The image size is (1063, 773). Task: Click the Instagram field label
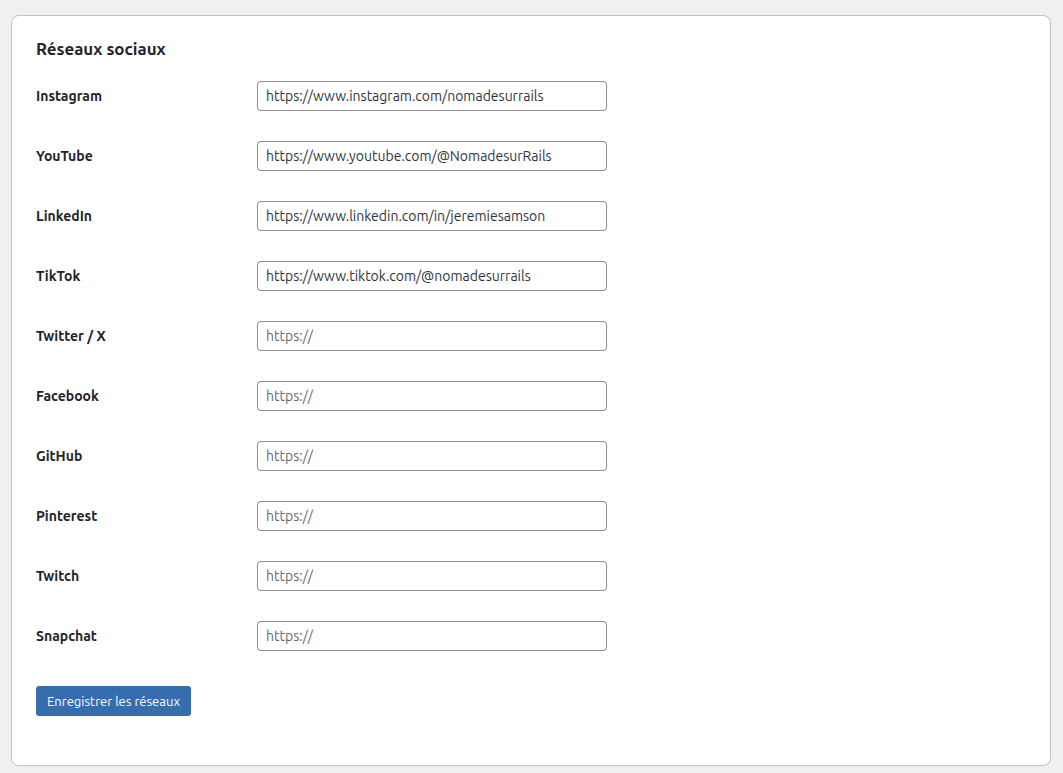[68, 96]
